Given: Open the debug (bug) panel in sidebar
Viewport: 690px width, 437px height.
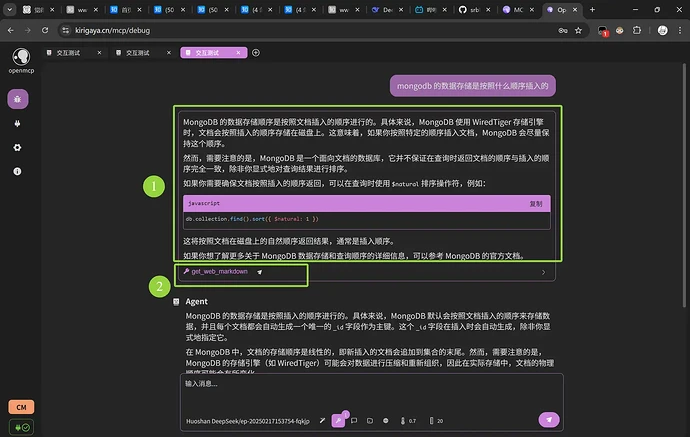Looking at the screenshot, I should (x=17, y=99).
